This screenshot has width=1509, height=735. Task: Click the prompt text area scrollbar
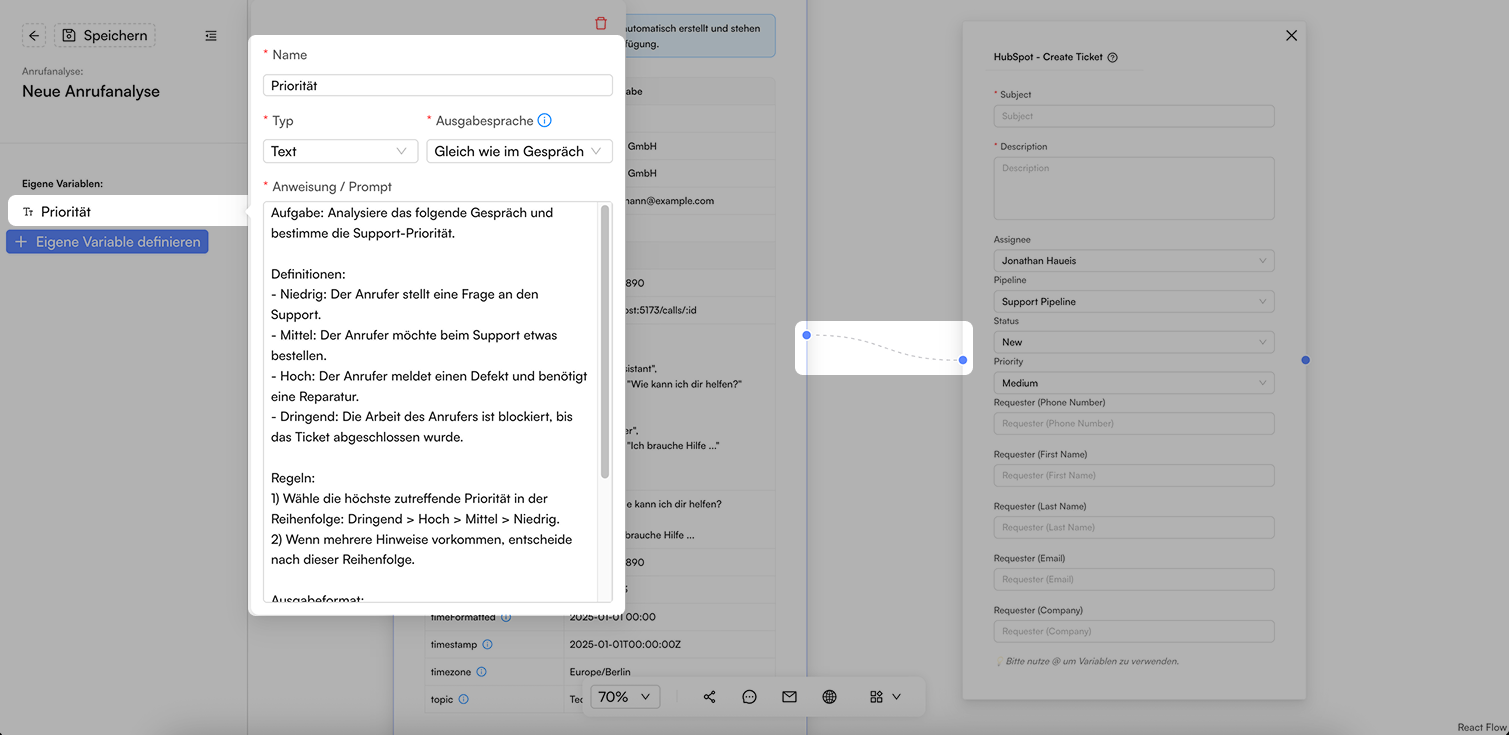tap(605, 340)
